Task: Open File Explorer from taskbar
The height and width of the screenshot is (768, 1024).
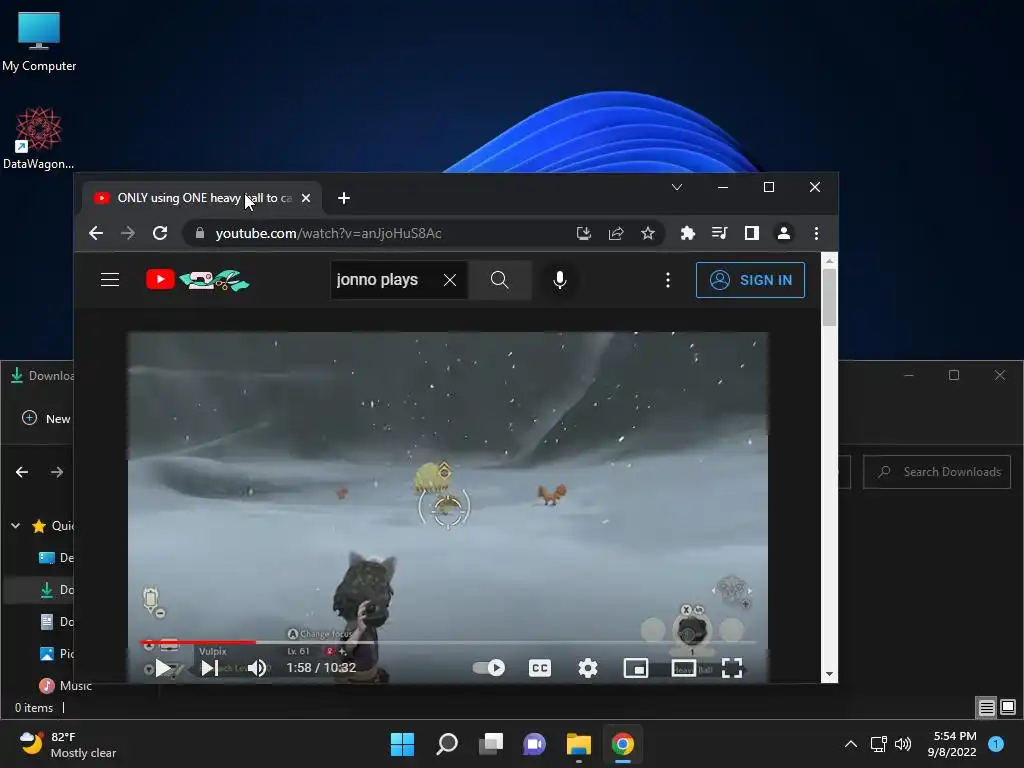Action: click(x=579, y=744)
